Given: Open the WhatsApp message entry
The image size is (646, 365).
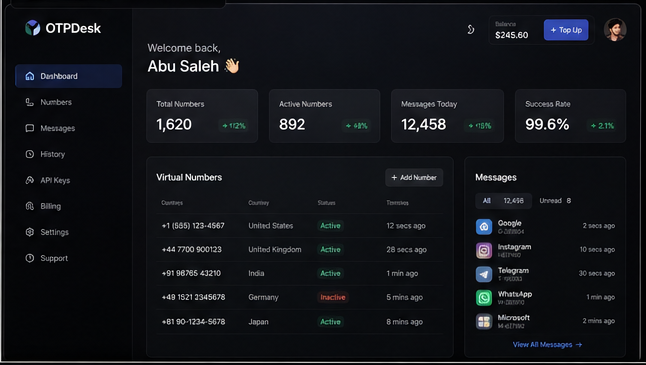Looking at the screenshot, I should click(545, 297).
